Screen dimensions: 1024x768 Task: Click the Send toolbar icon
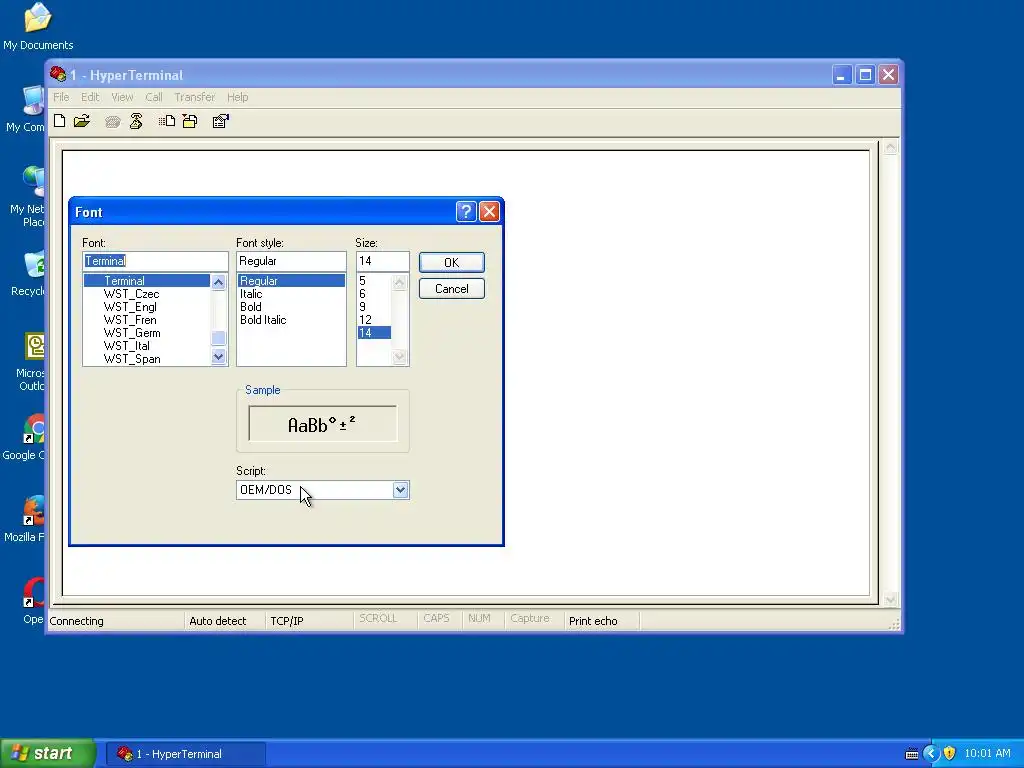pos(167,121)
